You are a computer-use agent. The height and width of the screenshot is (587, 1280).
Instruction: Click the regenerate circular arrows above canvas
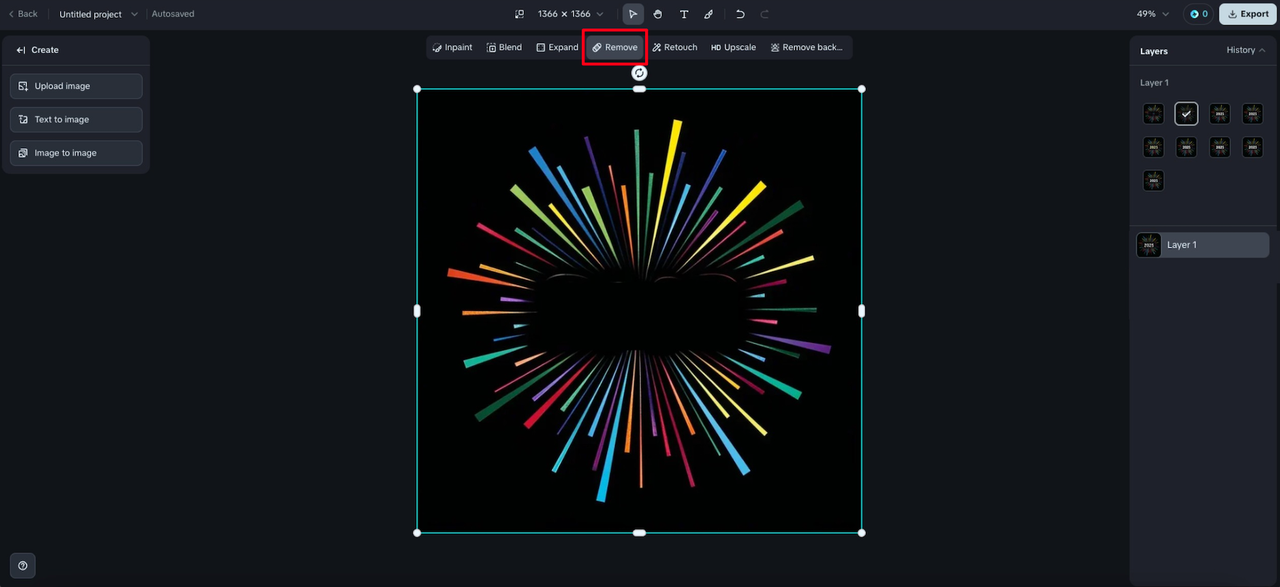tap(639, 73)
